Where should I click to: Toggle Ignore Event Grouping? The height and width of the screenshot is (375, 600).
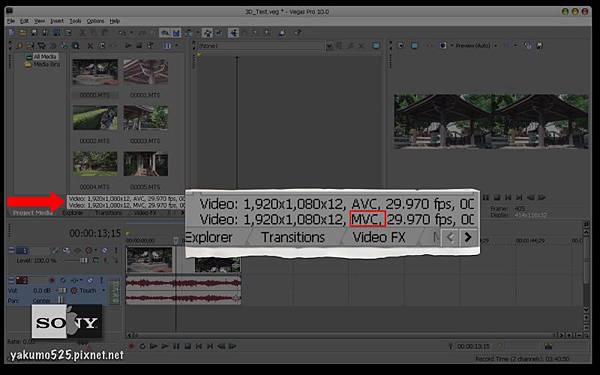click(x=218, y=33)
